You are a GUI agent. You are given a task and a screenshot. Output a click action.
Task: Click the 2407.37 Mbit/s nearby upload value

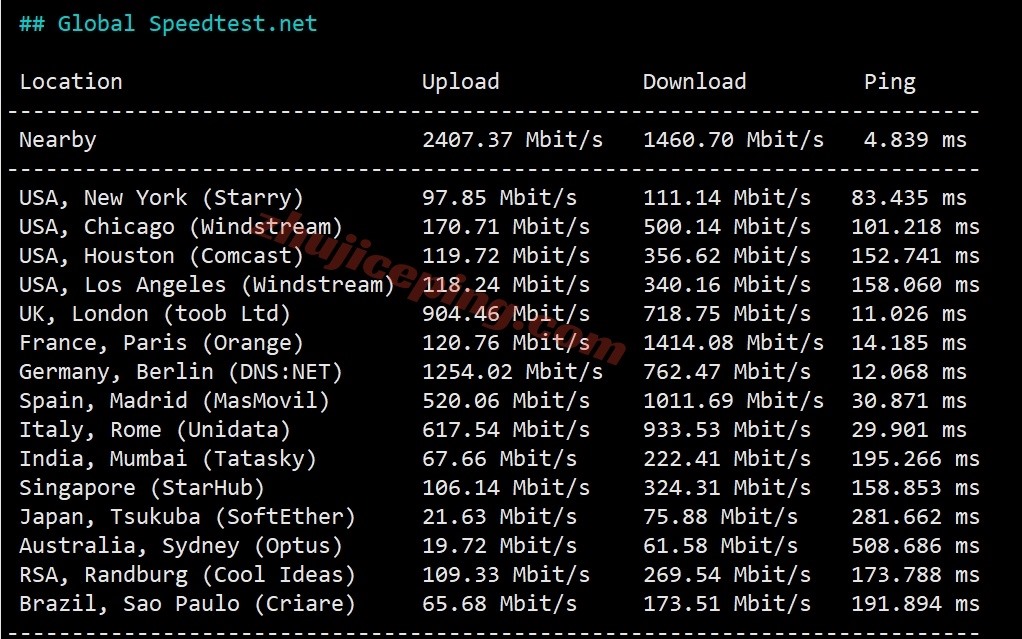[512, 140]
